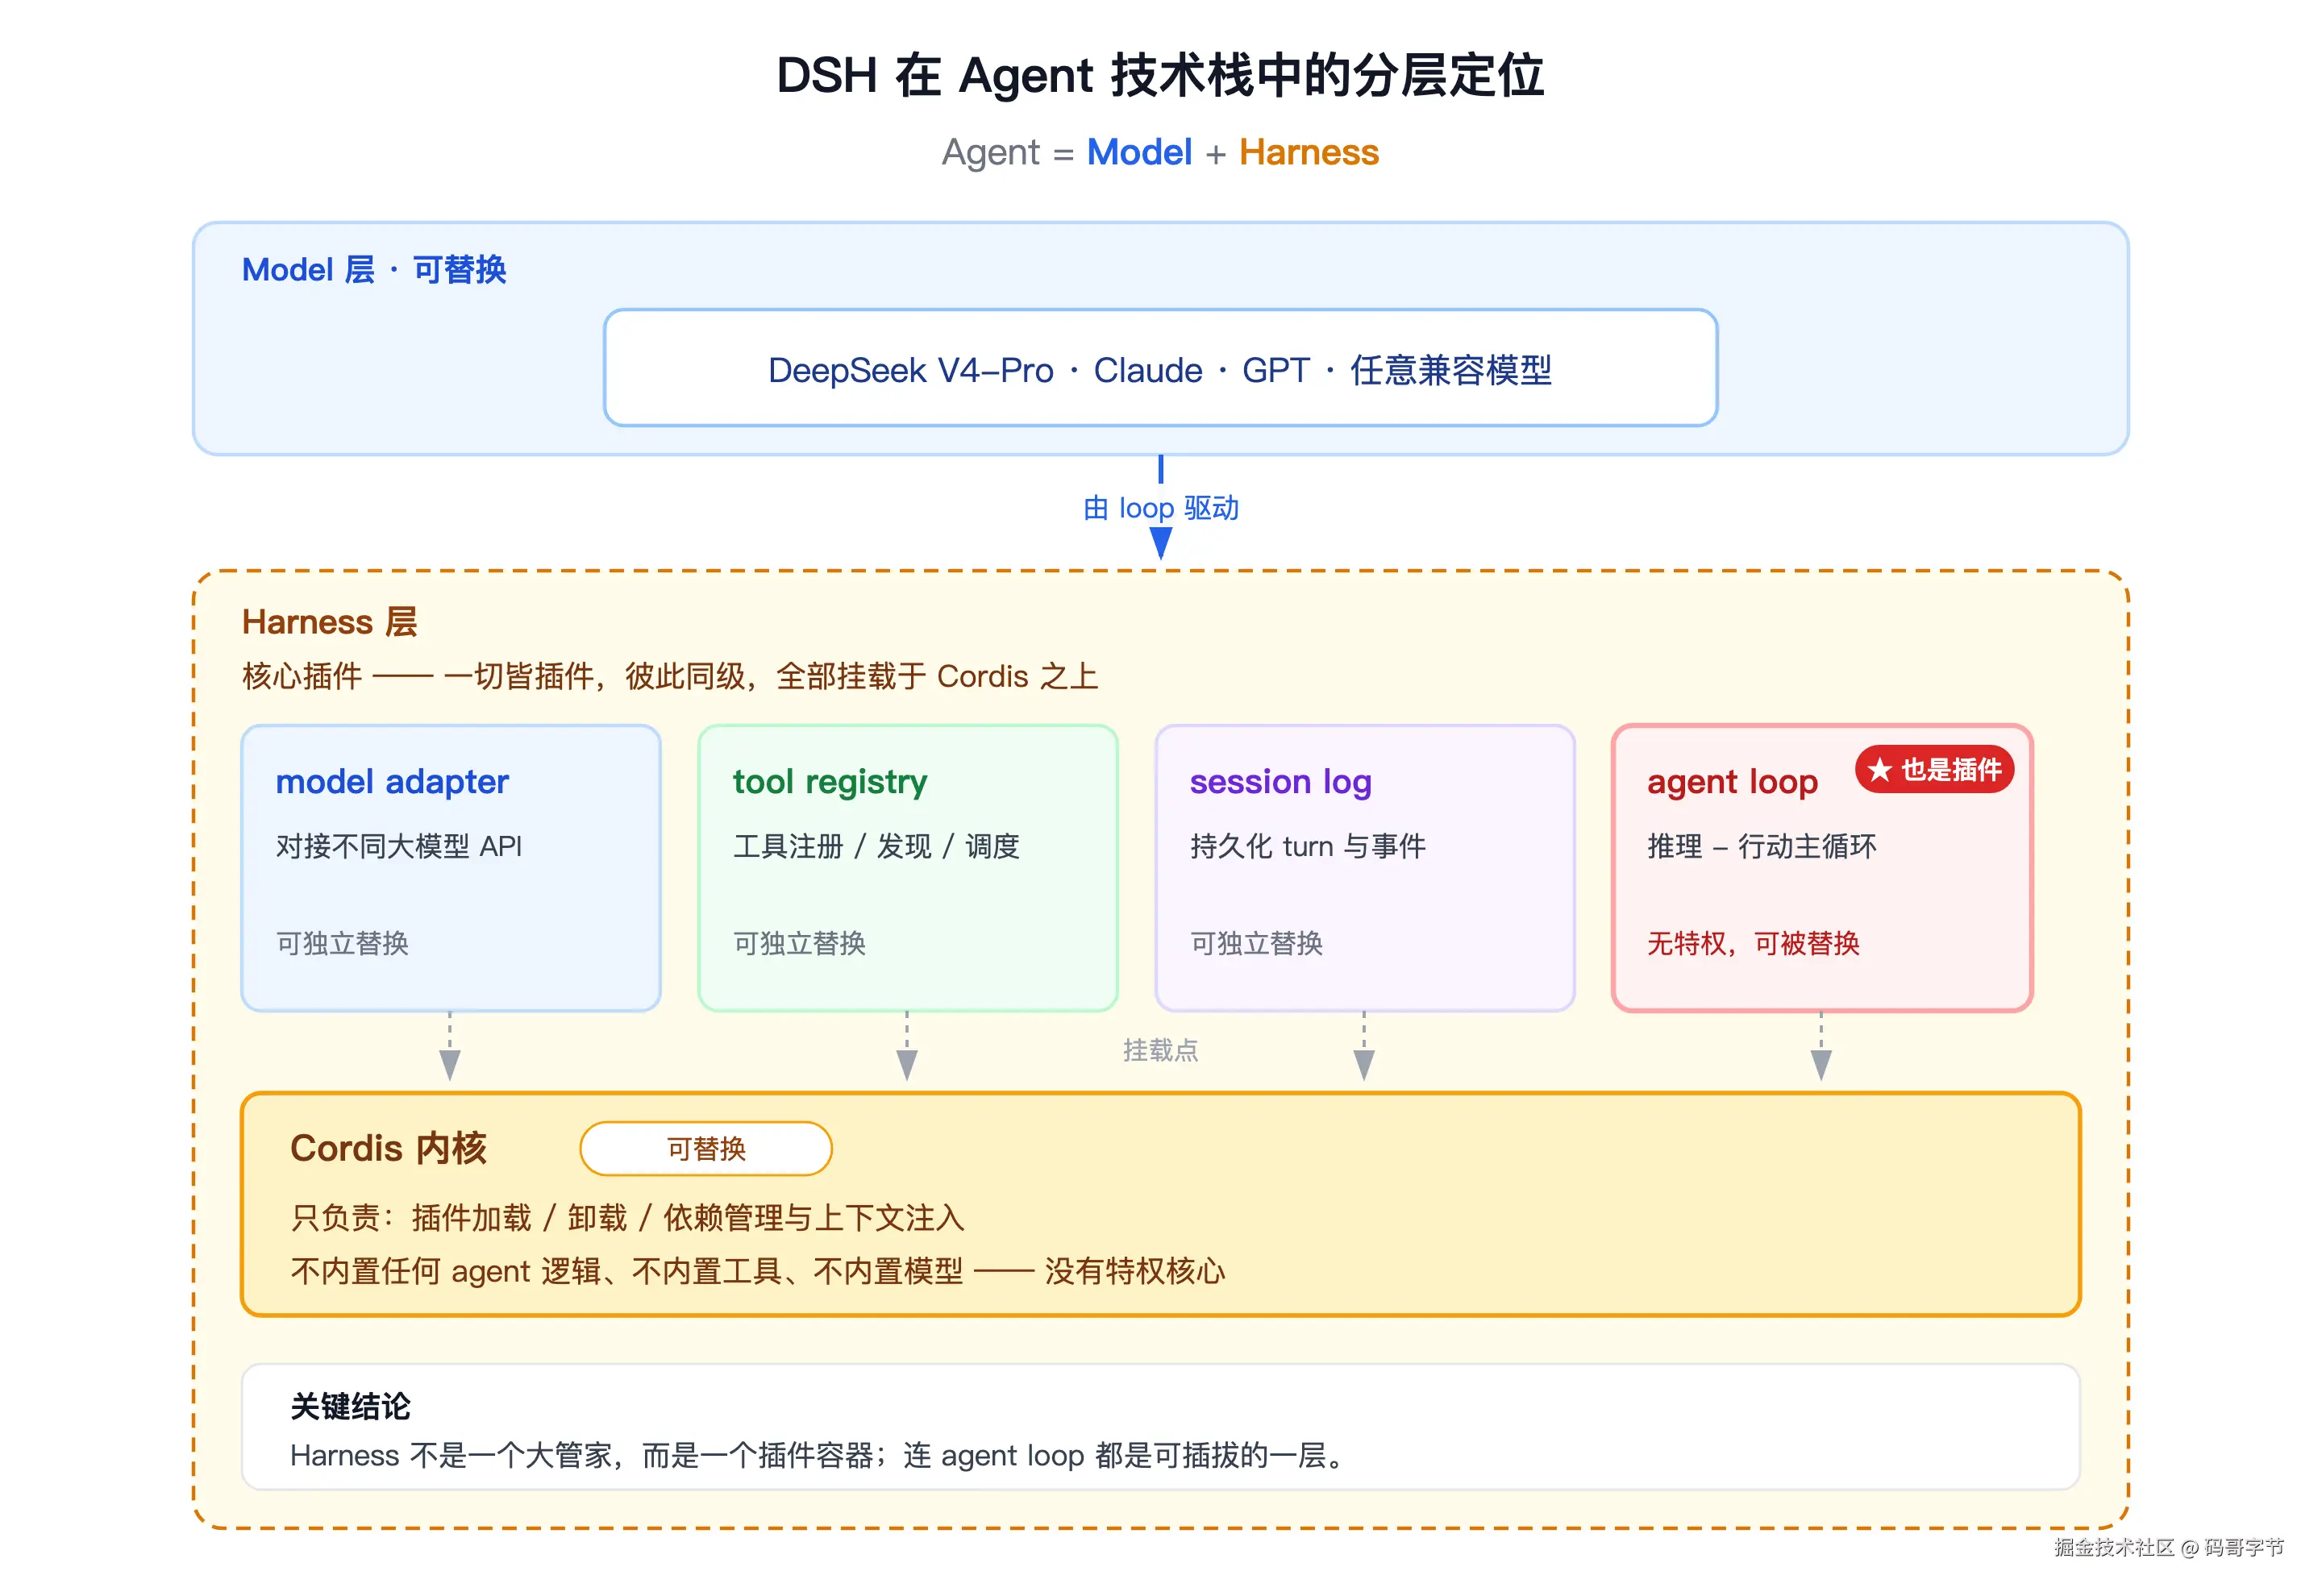Image resolution: width=2322 pixels, height=1596 pixels.
Task: Click the gray '挂载点' label
Action: 1160,1050
